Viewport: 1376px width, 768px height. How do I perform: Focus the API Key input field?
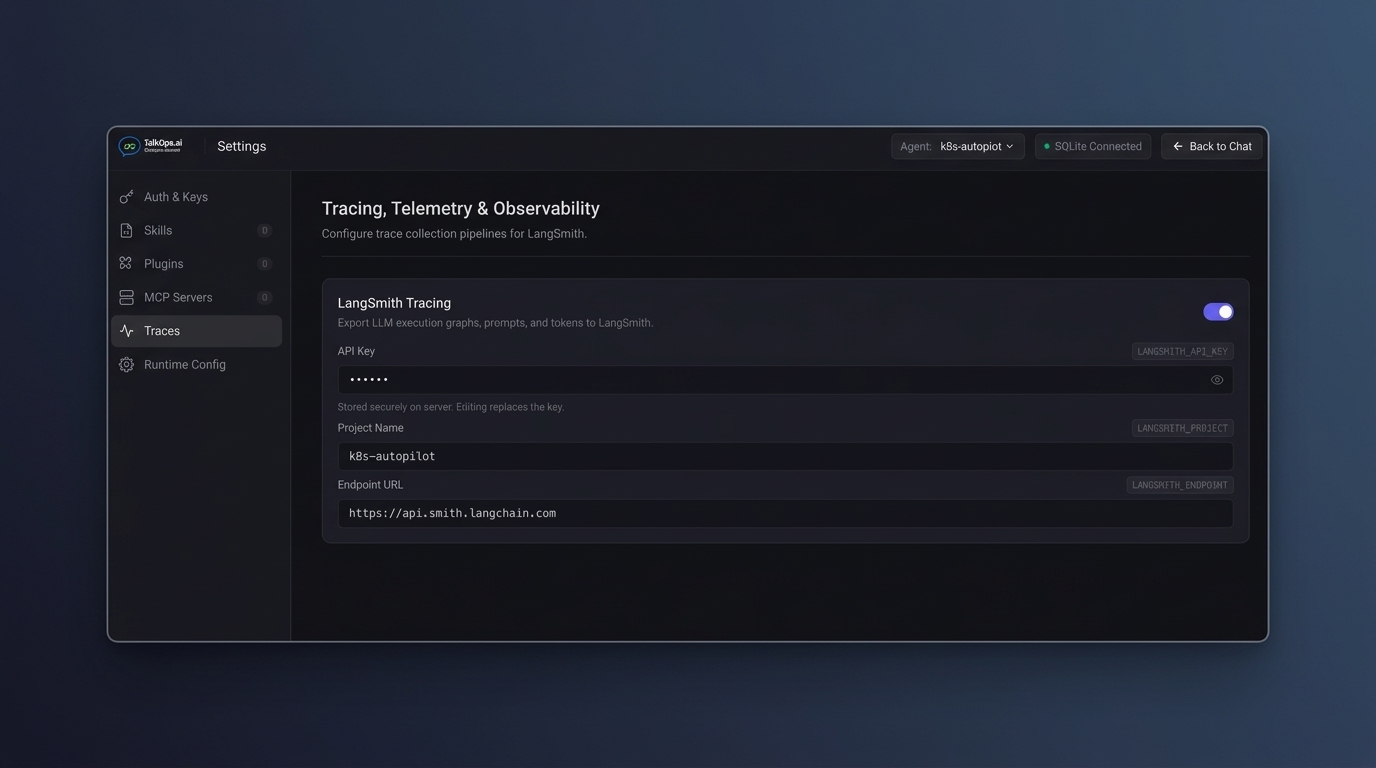click(x=785, y=380)
